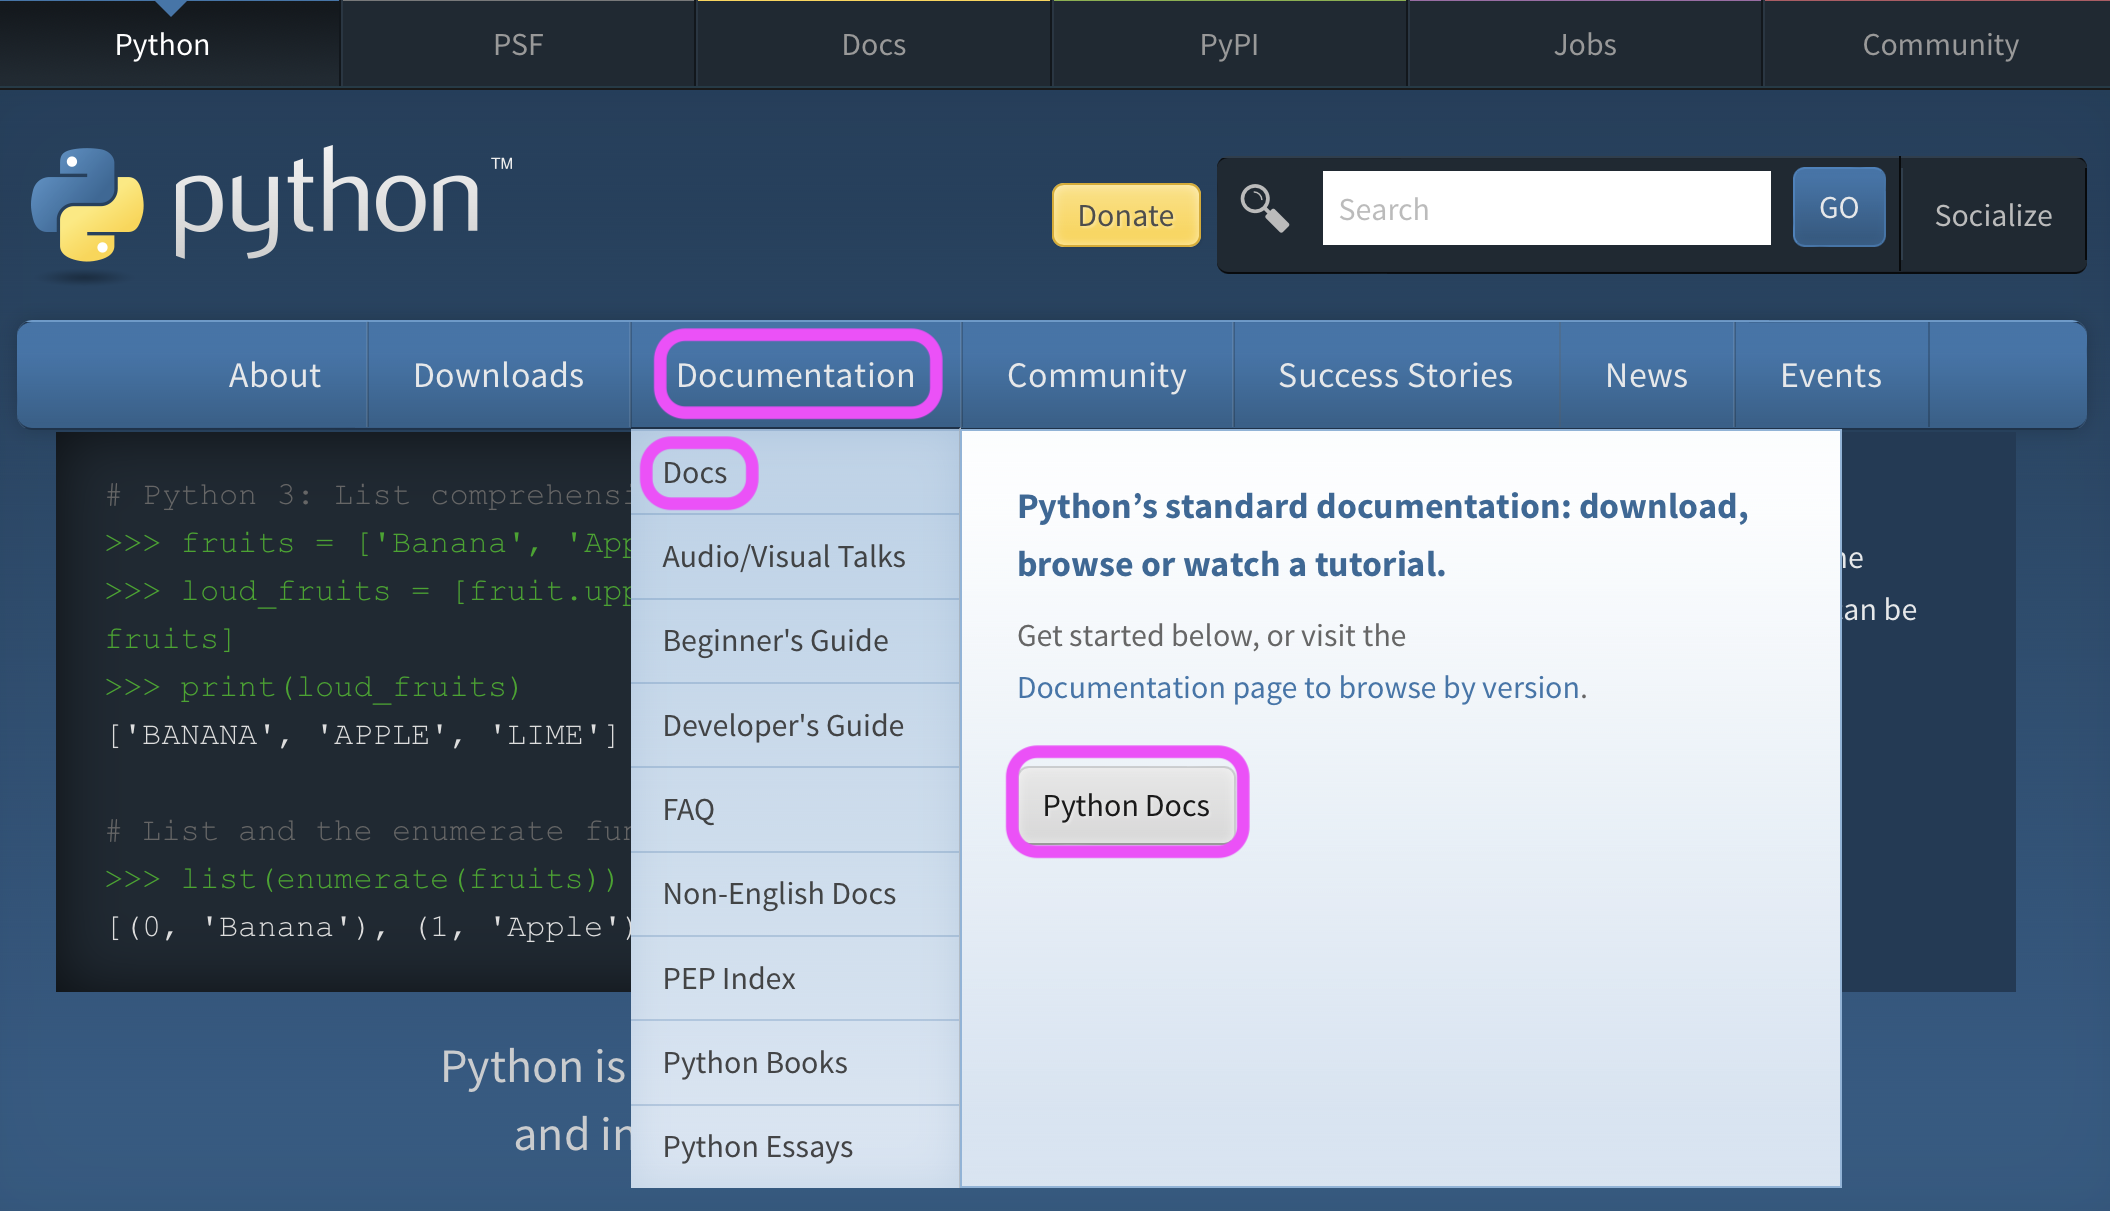The width and height of the screenshot is (2110, 1211).
Task: Open the News navigation menu
Action: click(1647, 375)
